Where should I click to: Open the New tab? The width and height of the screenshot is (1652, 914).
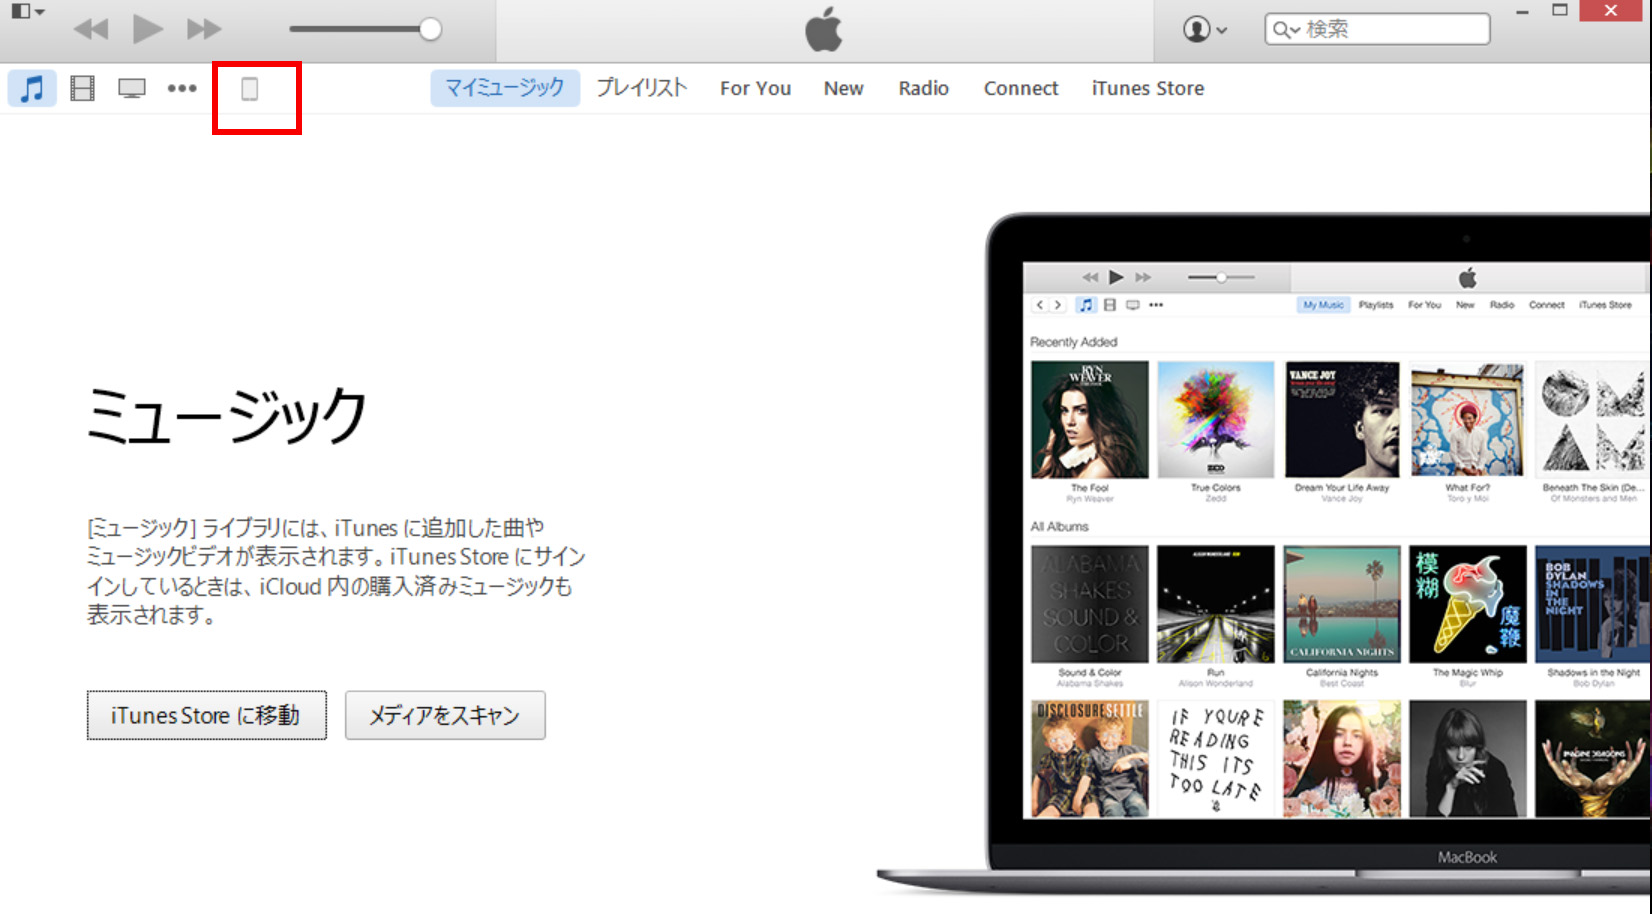pos(843,88)
